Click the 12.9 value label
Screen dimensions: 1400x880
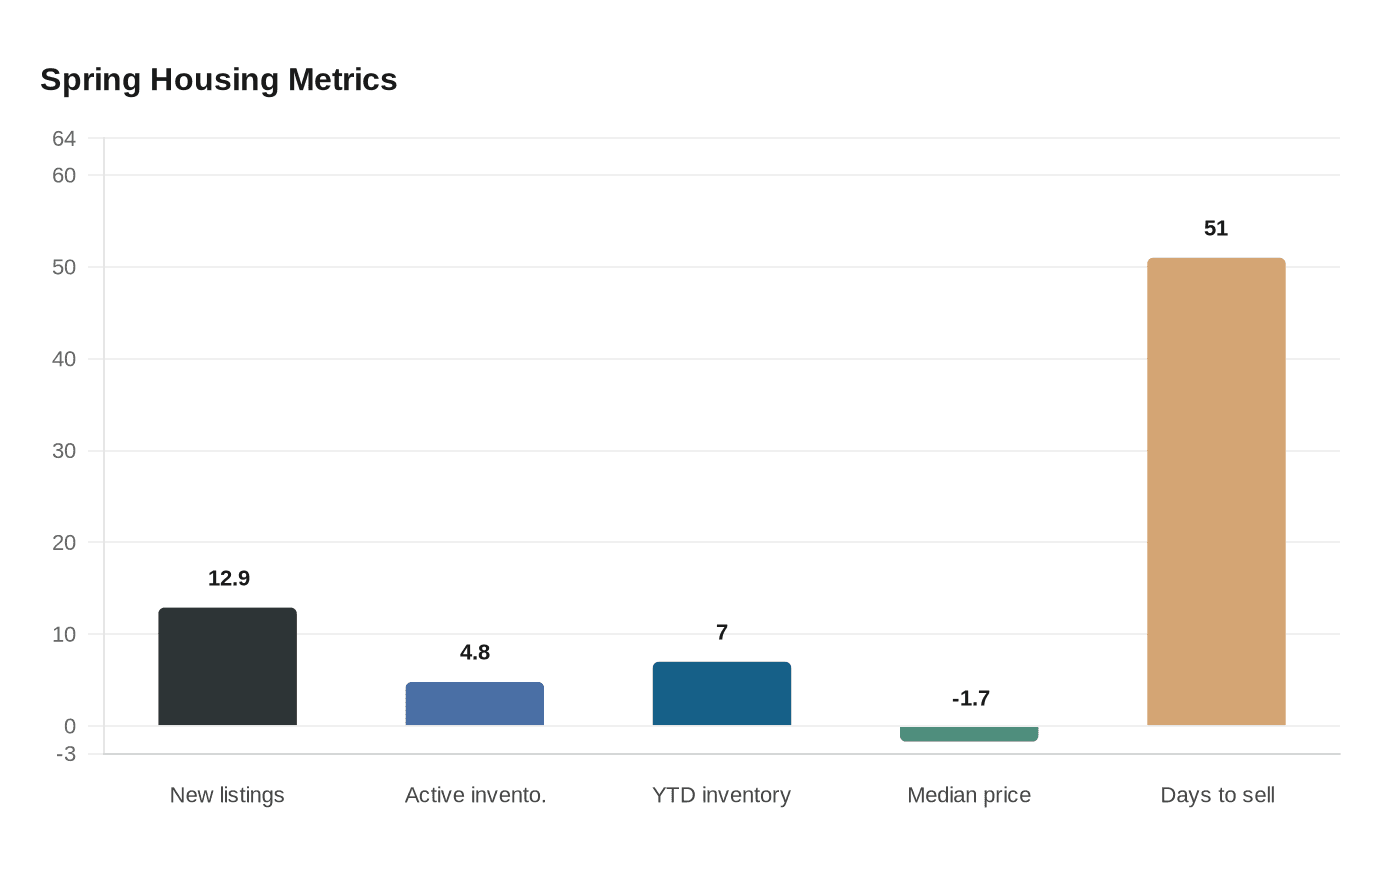point(229,578)
